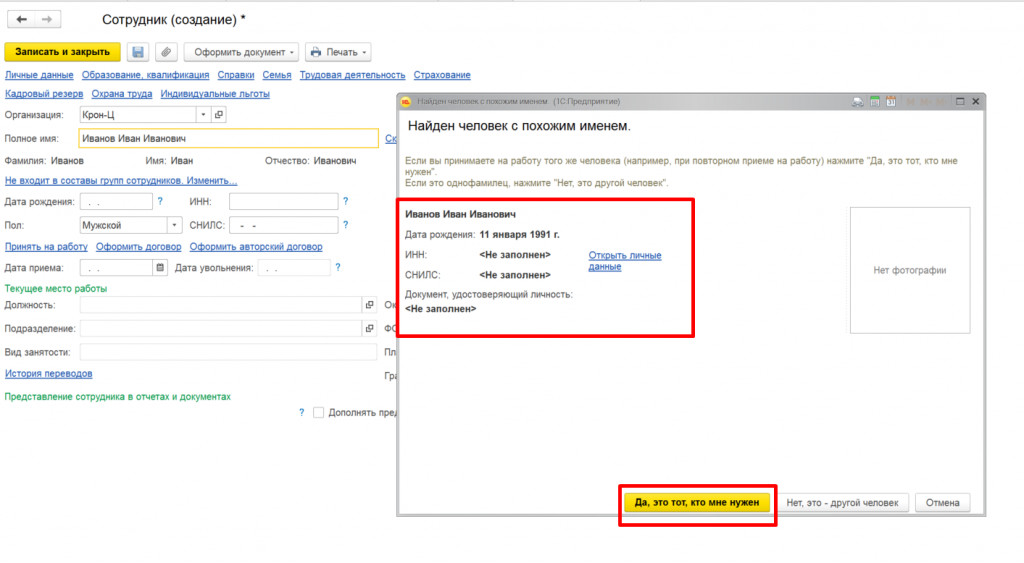Click the Дата приема input field
Viewport: 1024px width, 563px height.
[x=116, y=267]
